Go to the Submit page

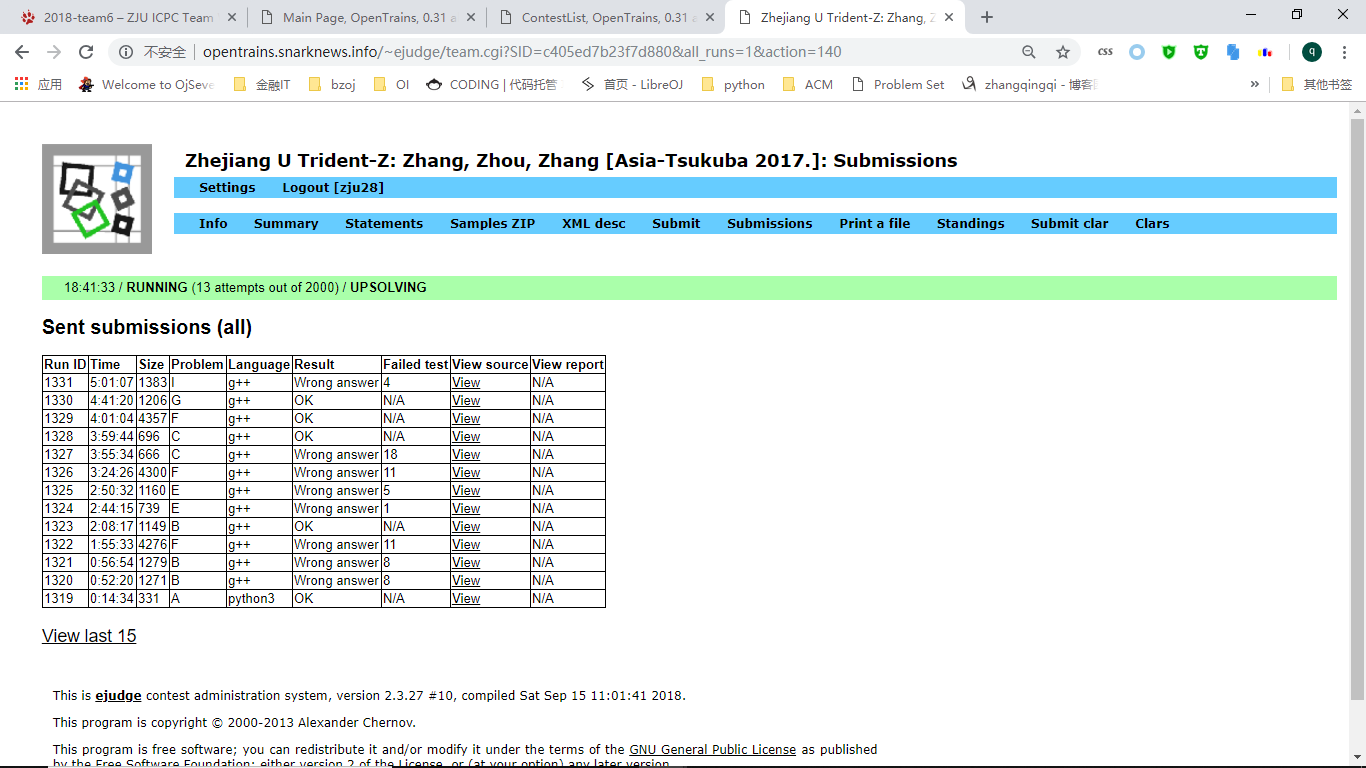676,223
